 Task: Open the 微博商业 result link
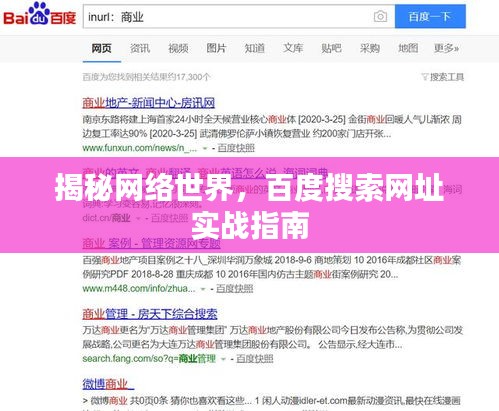click(108, 384)
